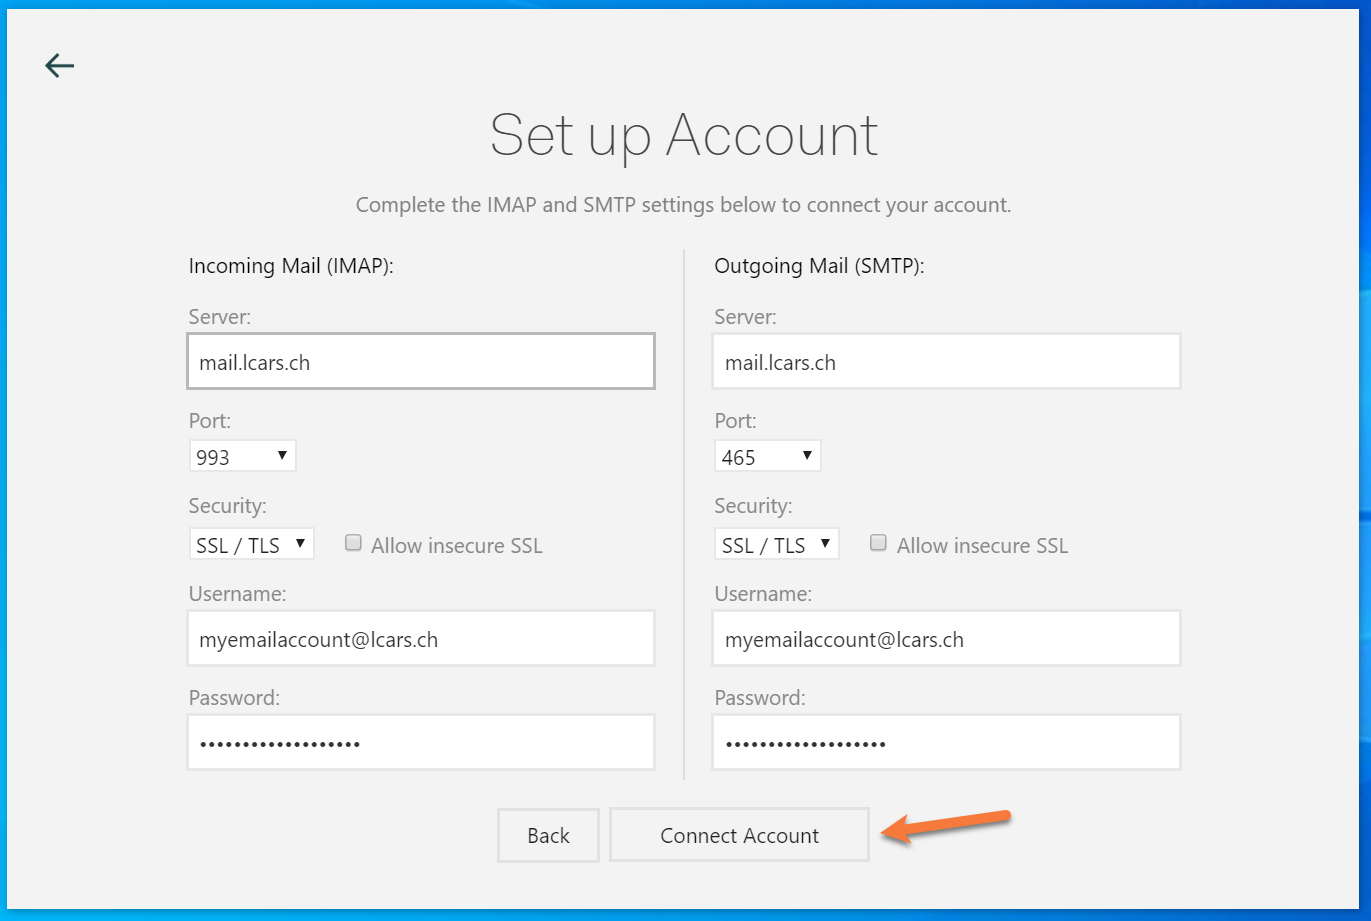Click the Incoming Mail (IMAP) section label

291,266
